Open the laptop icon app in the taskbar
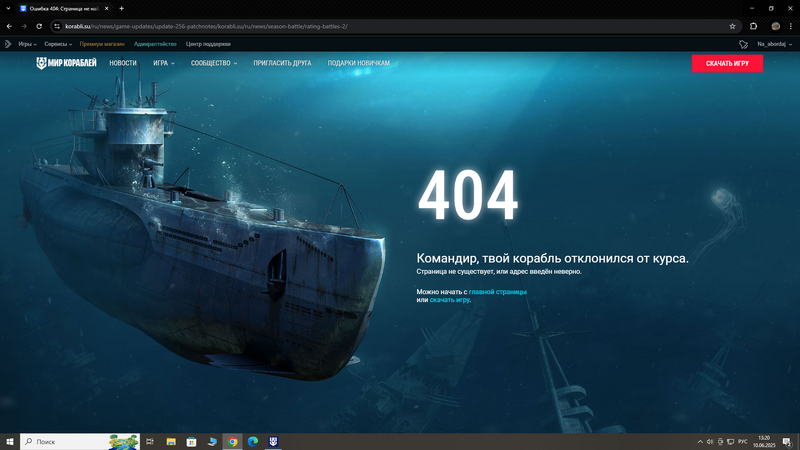 coord(212,442)
